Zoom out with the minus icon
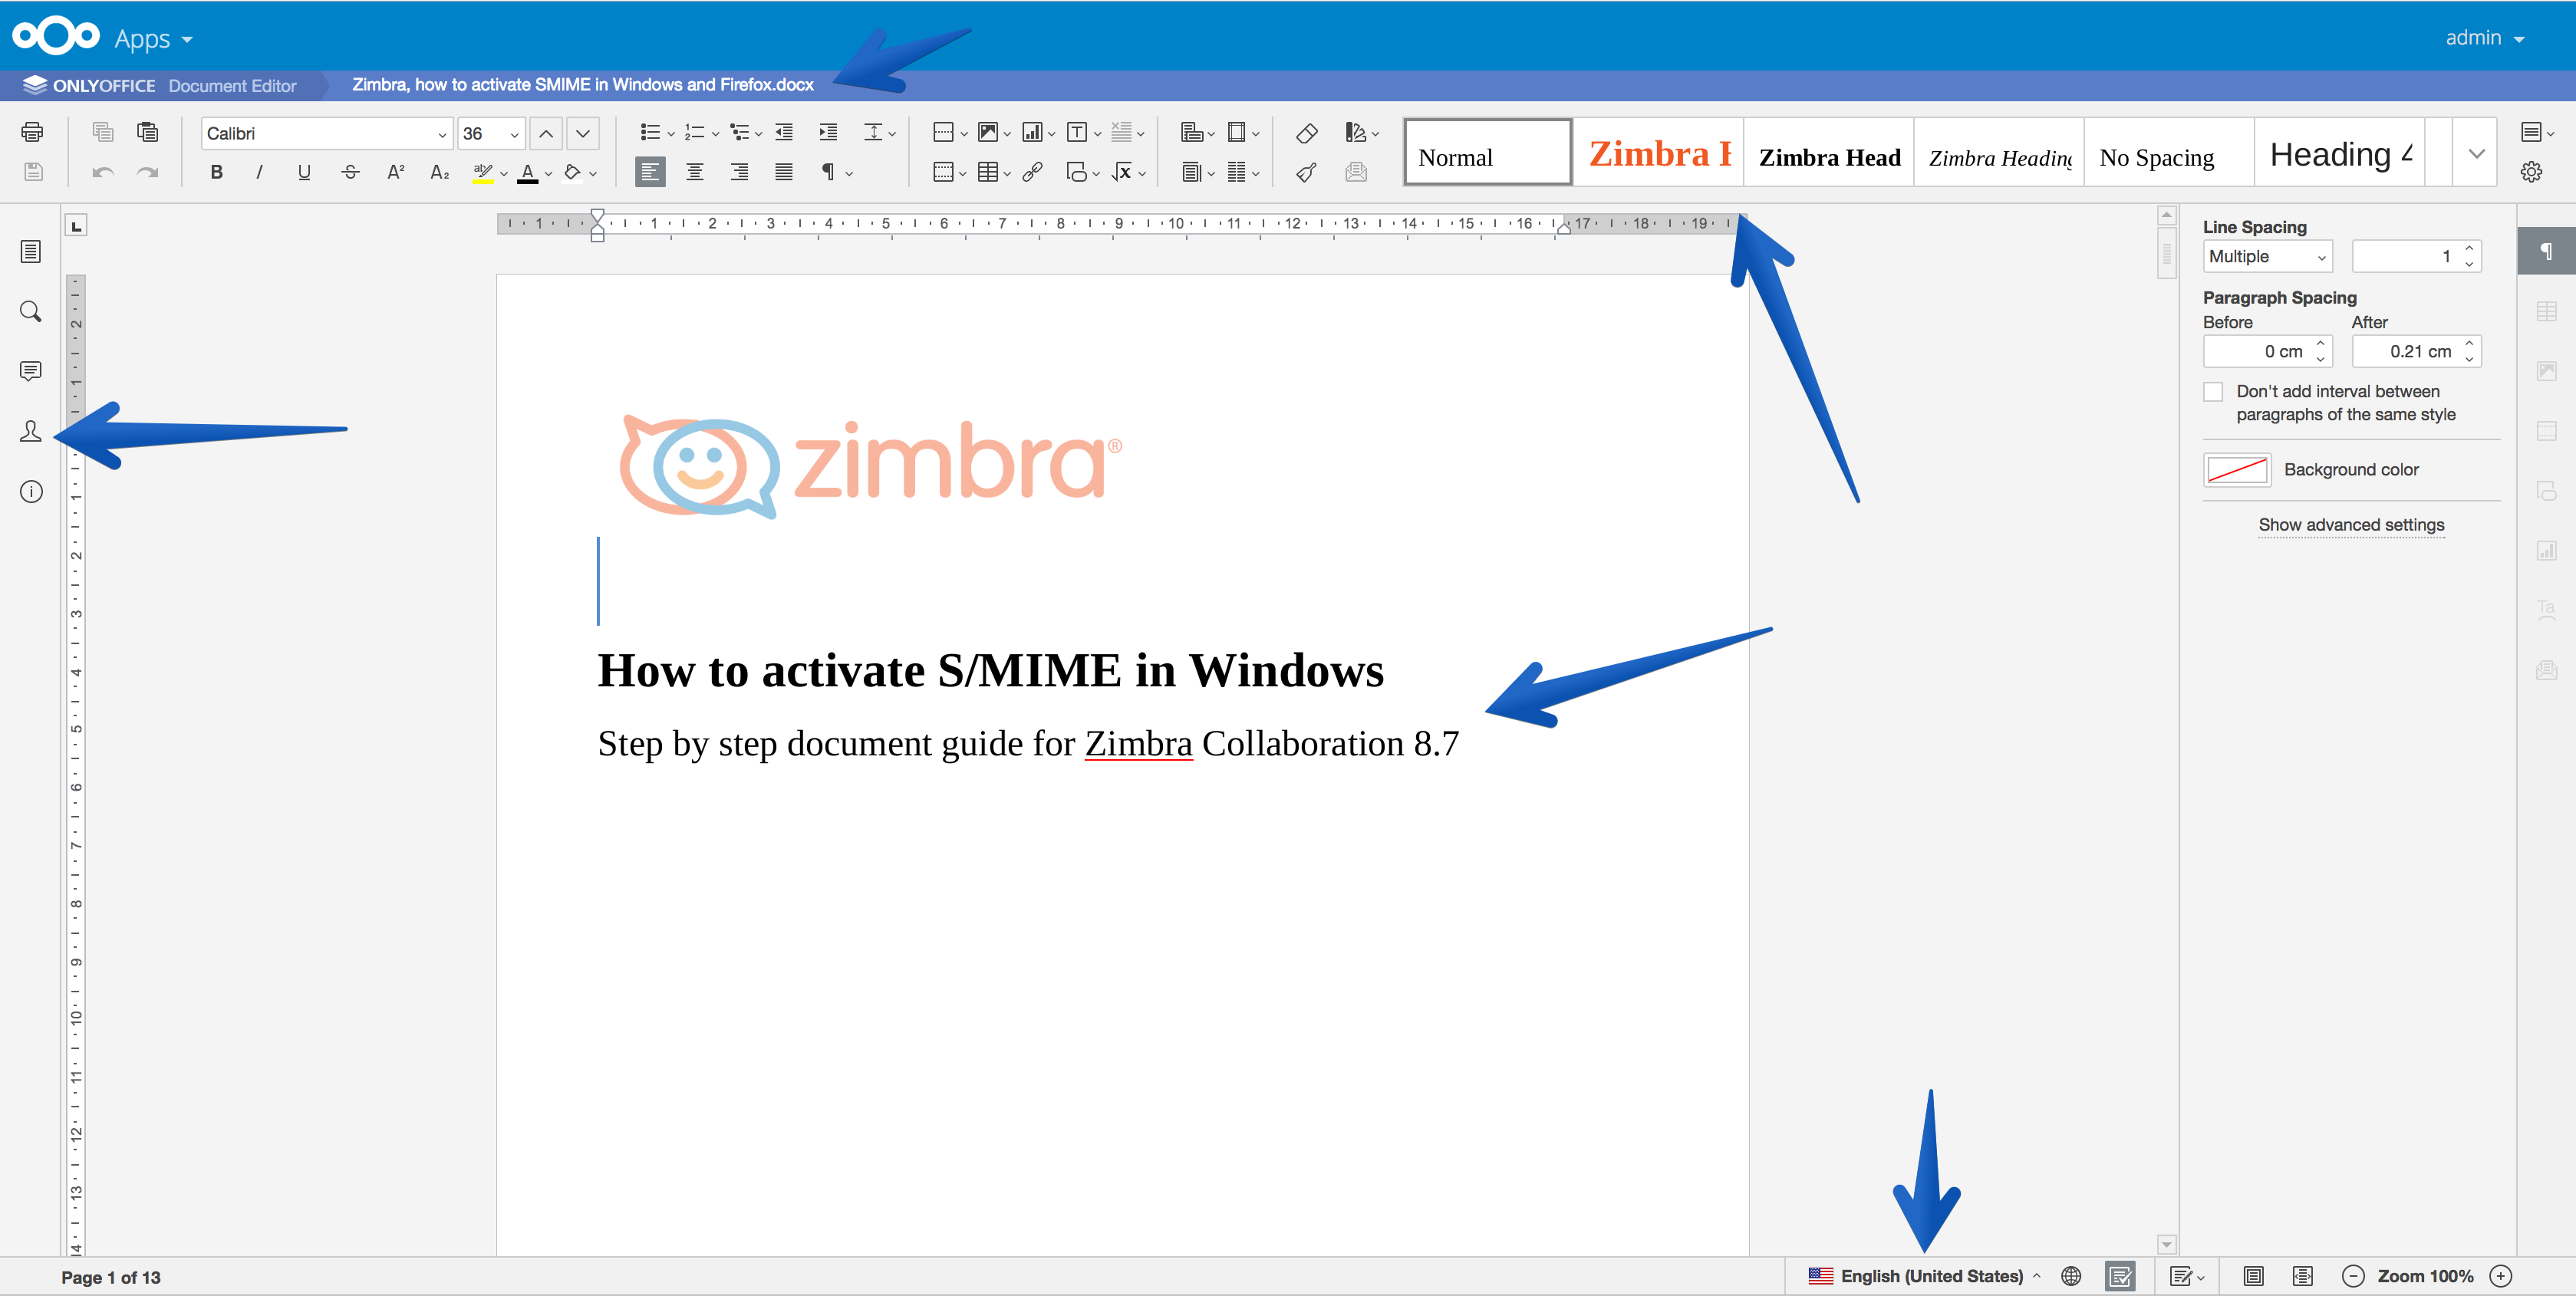Screen dimensions: 2576x1296 [x=2354, y=1276]
